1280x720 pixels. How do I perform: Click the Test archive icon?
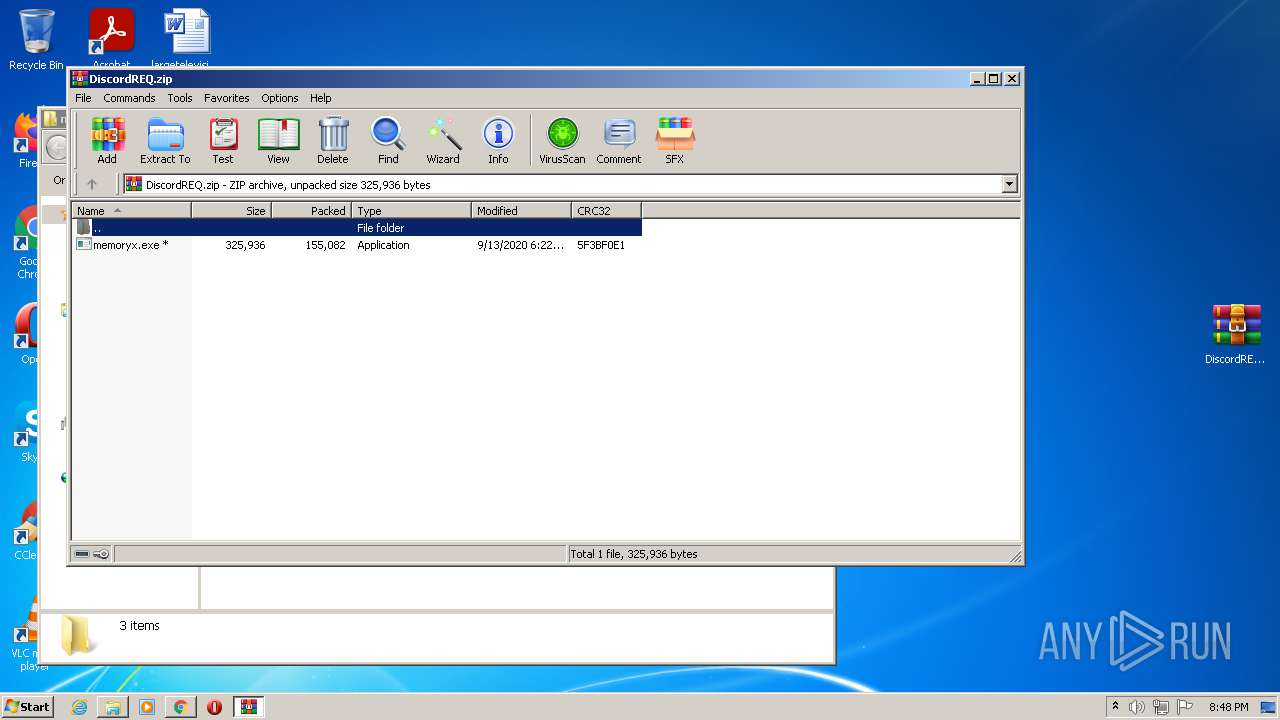223,140
